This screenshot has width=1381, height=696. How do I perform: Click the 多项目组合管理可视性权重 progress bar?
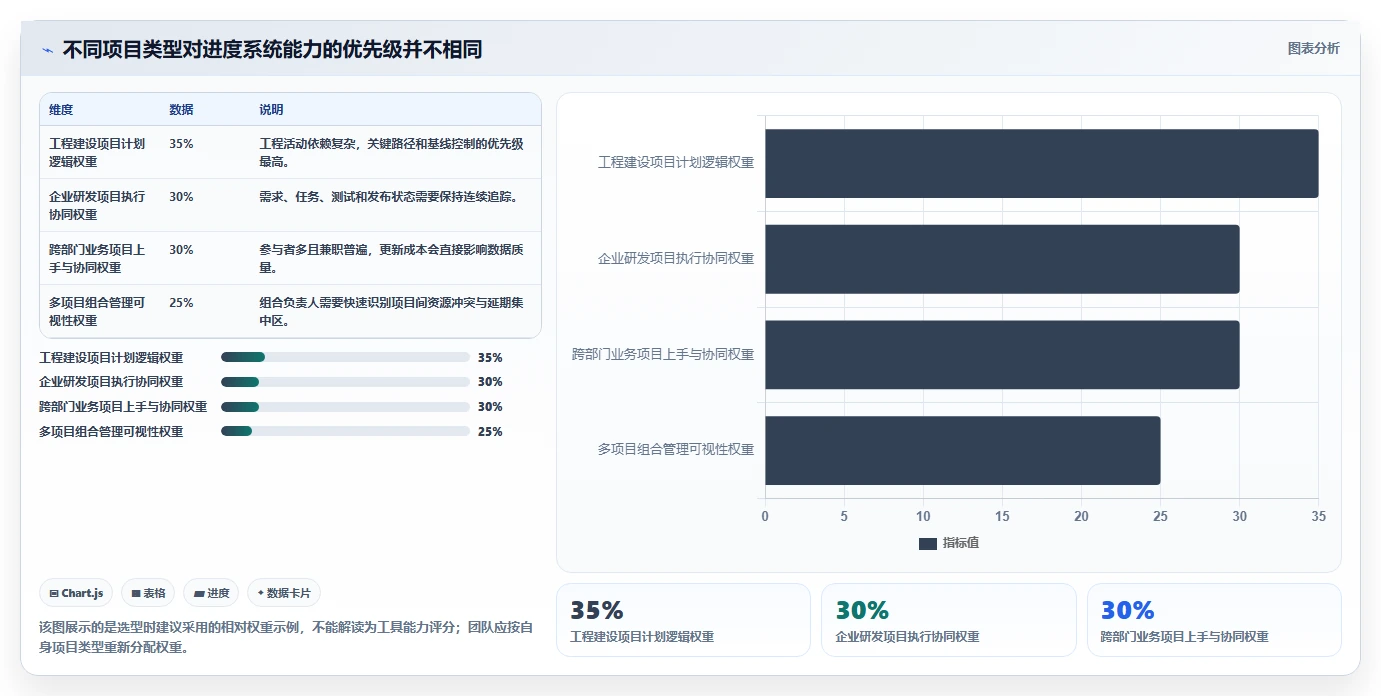[x=345, y=431]
